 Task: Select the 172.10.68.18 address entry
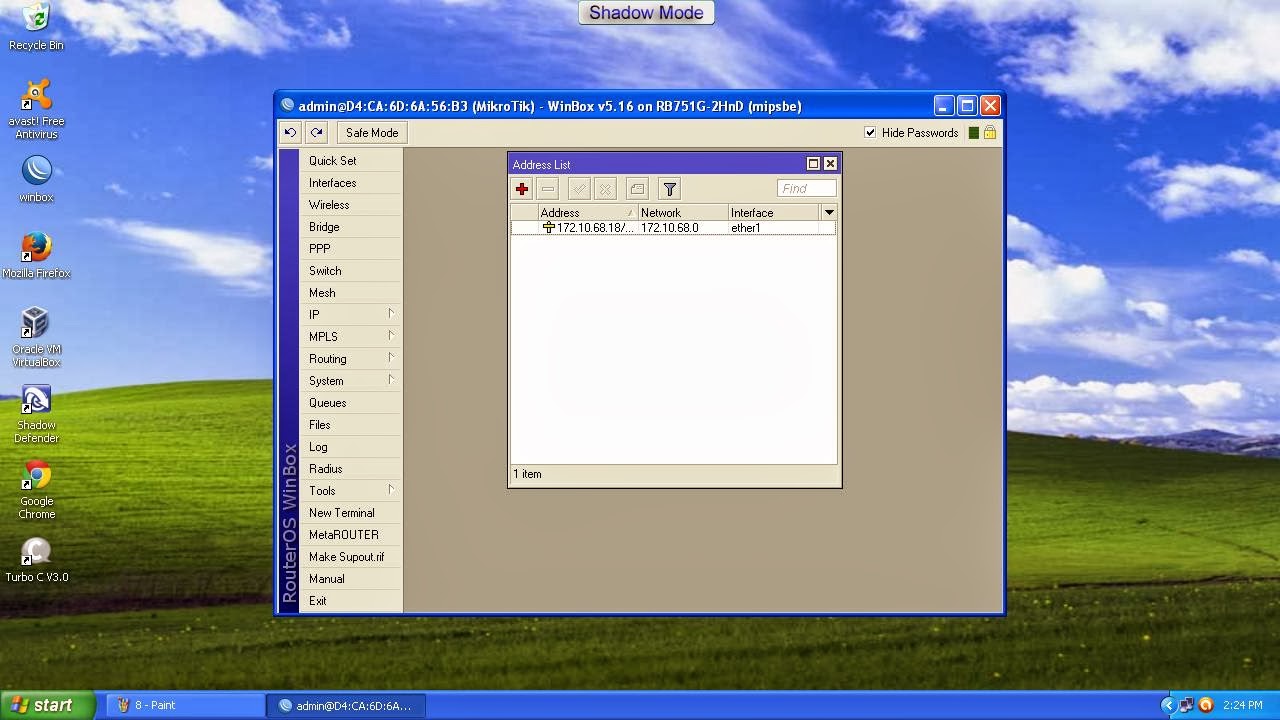click(x=587, y=228)
